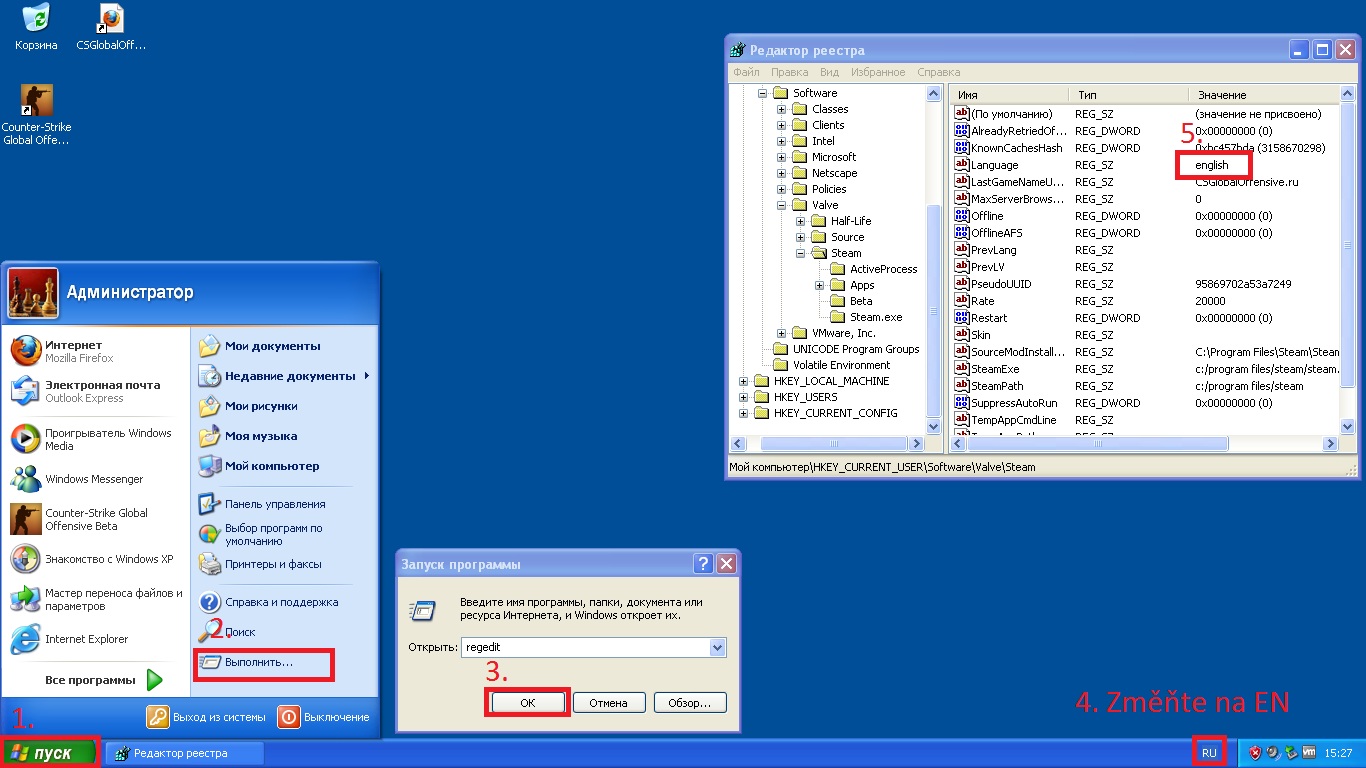
Task: Select Steam.exe key in registry tree
Action: coord(866,317)
